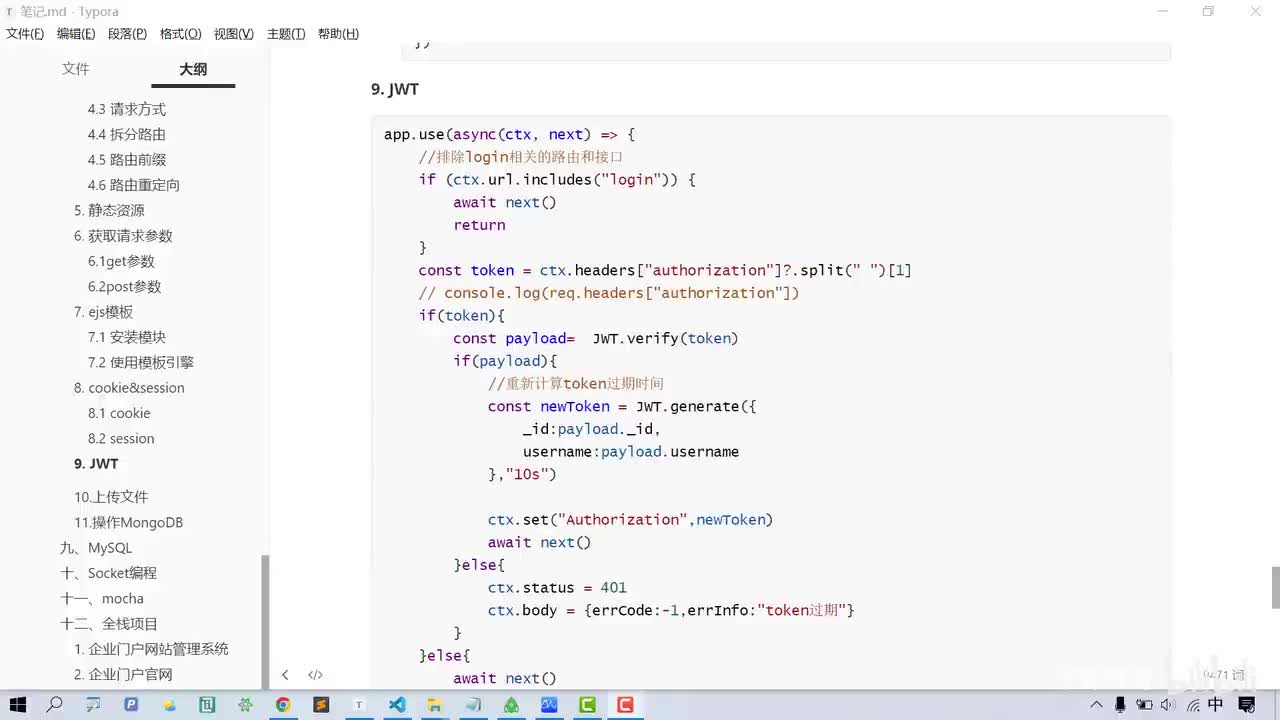This screenshot has width=1280, height=720.
Task: Open the 格式 menu
Action: 180,34
